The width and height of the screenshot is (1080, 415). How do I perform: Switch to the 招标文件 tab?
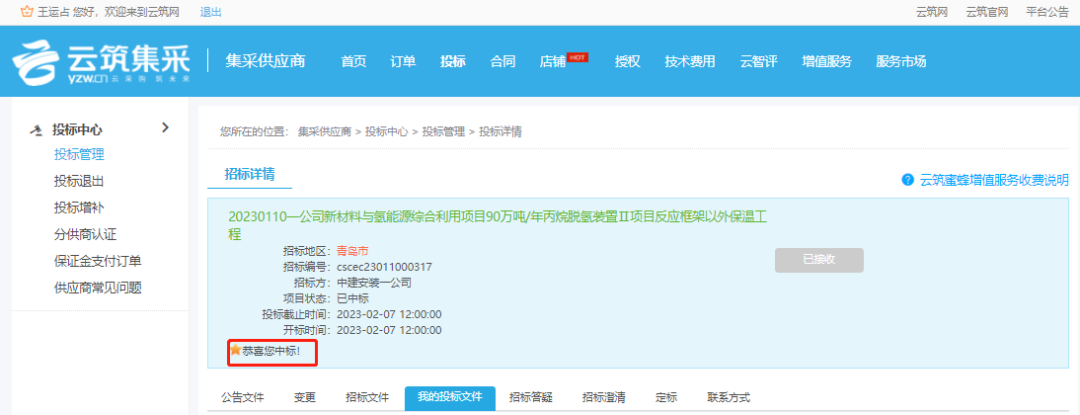pos(367,397)
